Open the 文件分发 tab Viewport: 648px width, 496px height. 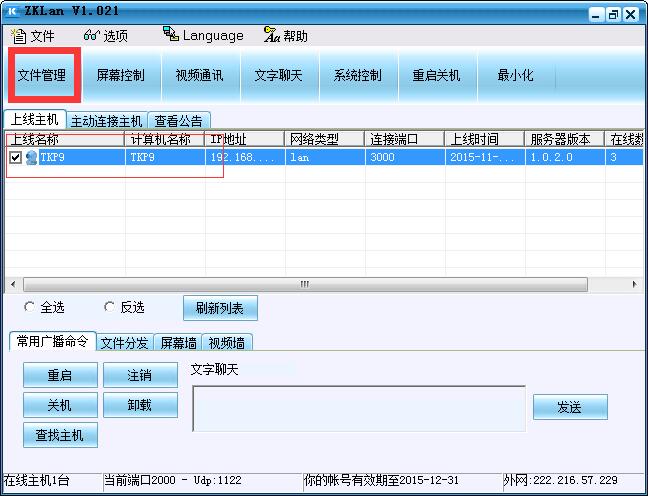coord(125,343)
